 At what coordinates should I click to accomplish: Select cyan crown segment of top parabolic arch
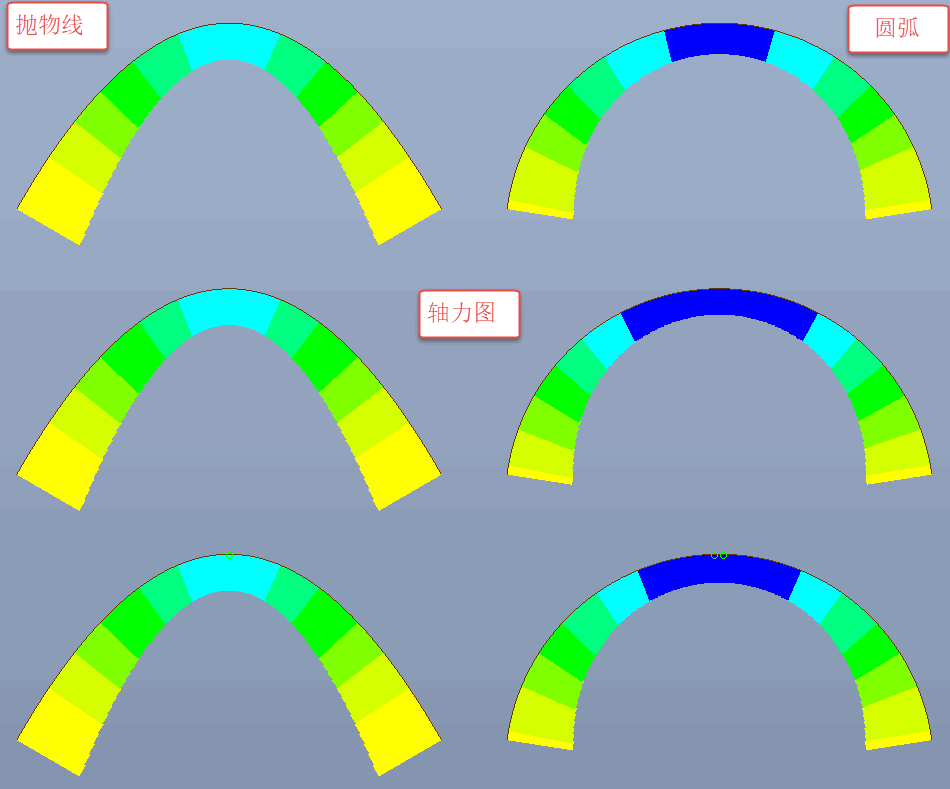(x=229, y=44)
